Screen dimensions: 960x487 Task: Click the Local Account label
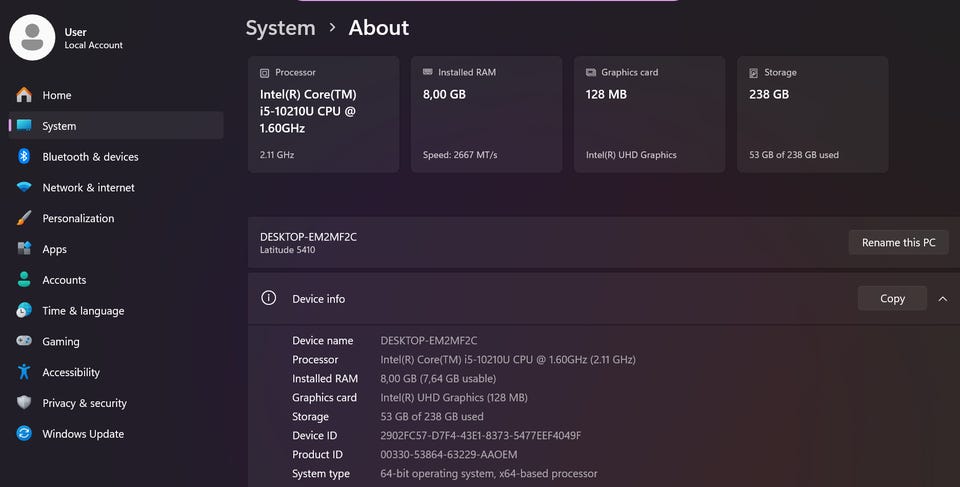(x=94, y=45)
